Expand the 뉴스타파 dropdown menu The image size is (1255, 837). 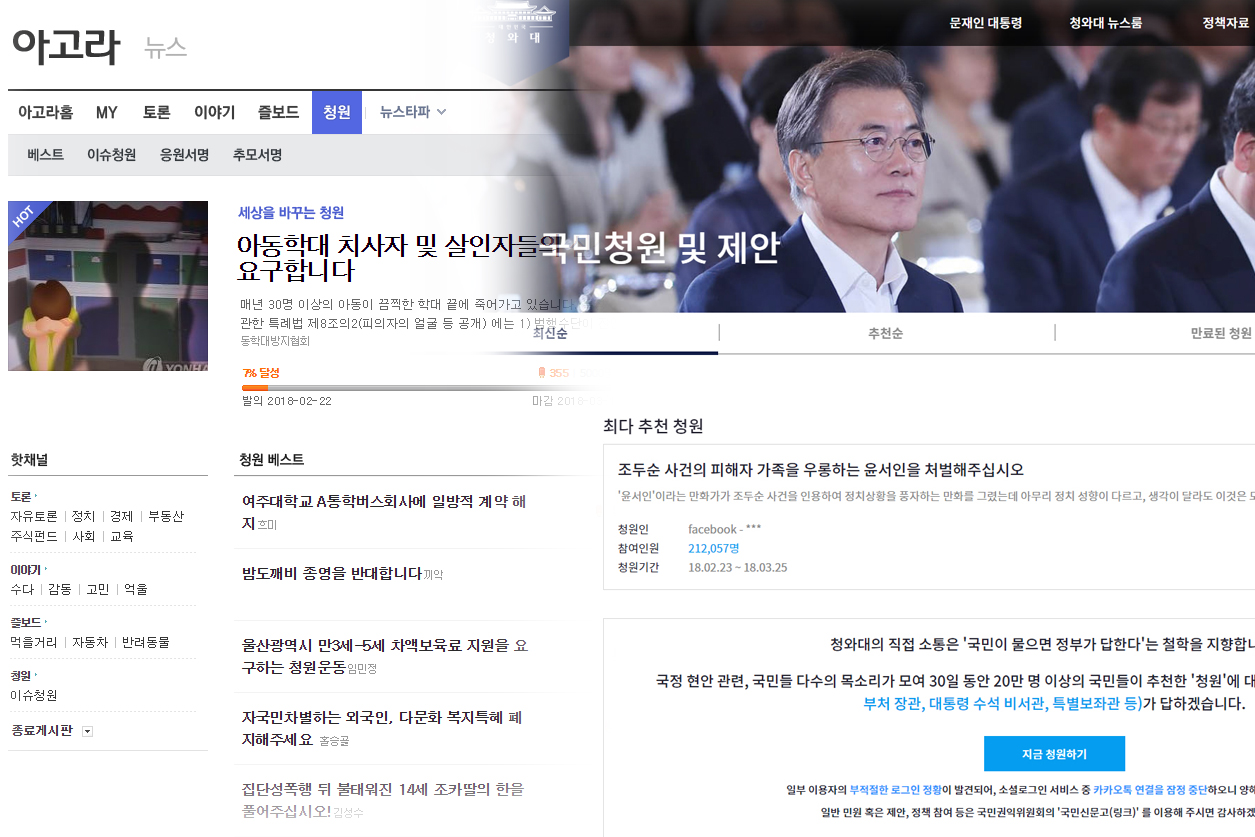pyautogui.click(x=441, y=112)
